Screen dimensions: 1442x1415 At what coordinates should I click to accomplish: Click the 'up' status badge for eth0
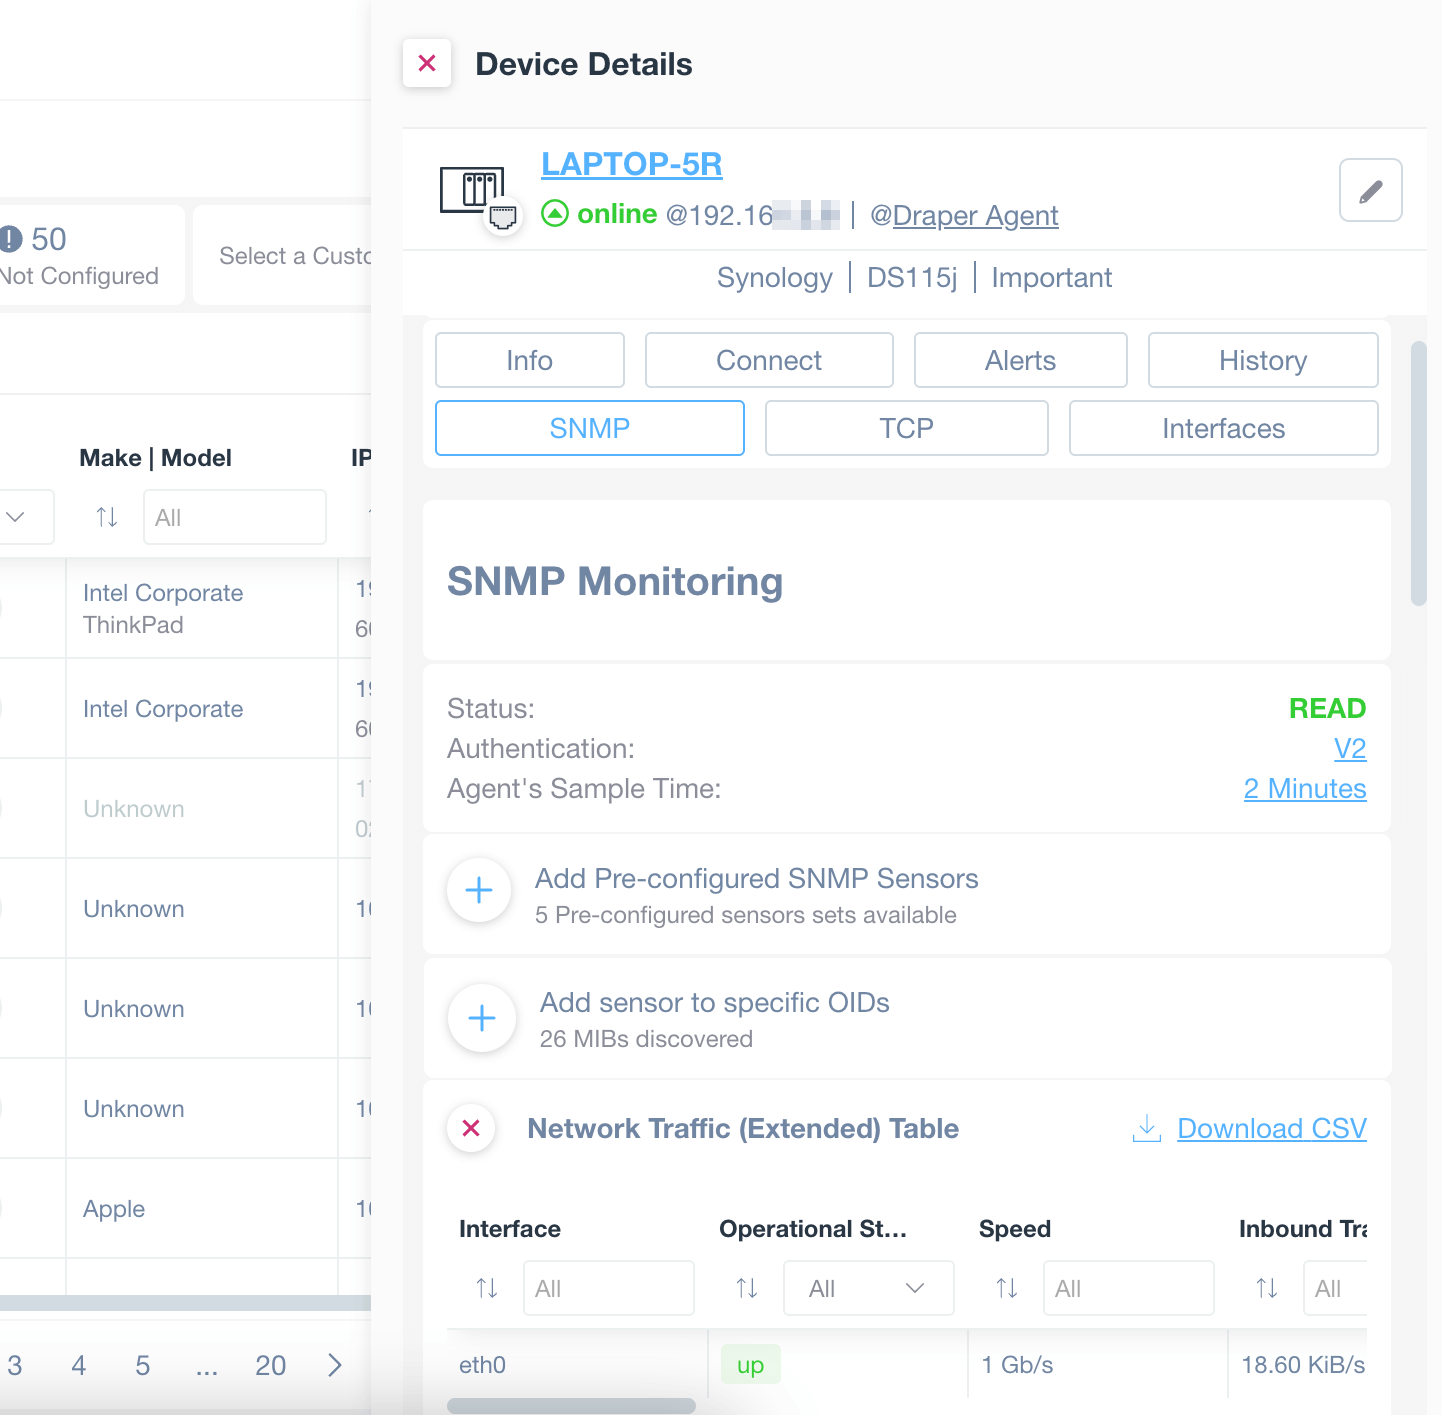[x=750, y=1365]
